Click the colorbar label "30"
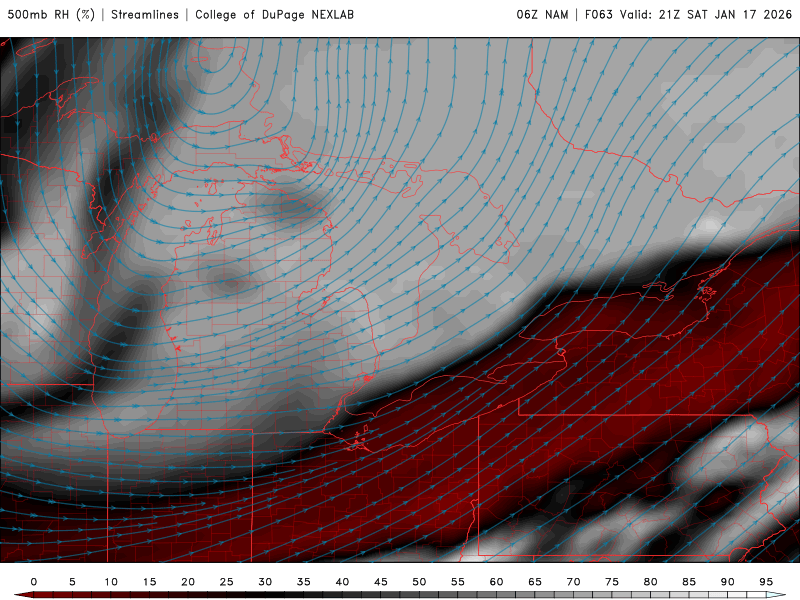The image size is (800, 600). 265,582
